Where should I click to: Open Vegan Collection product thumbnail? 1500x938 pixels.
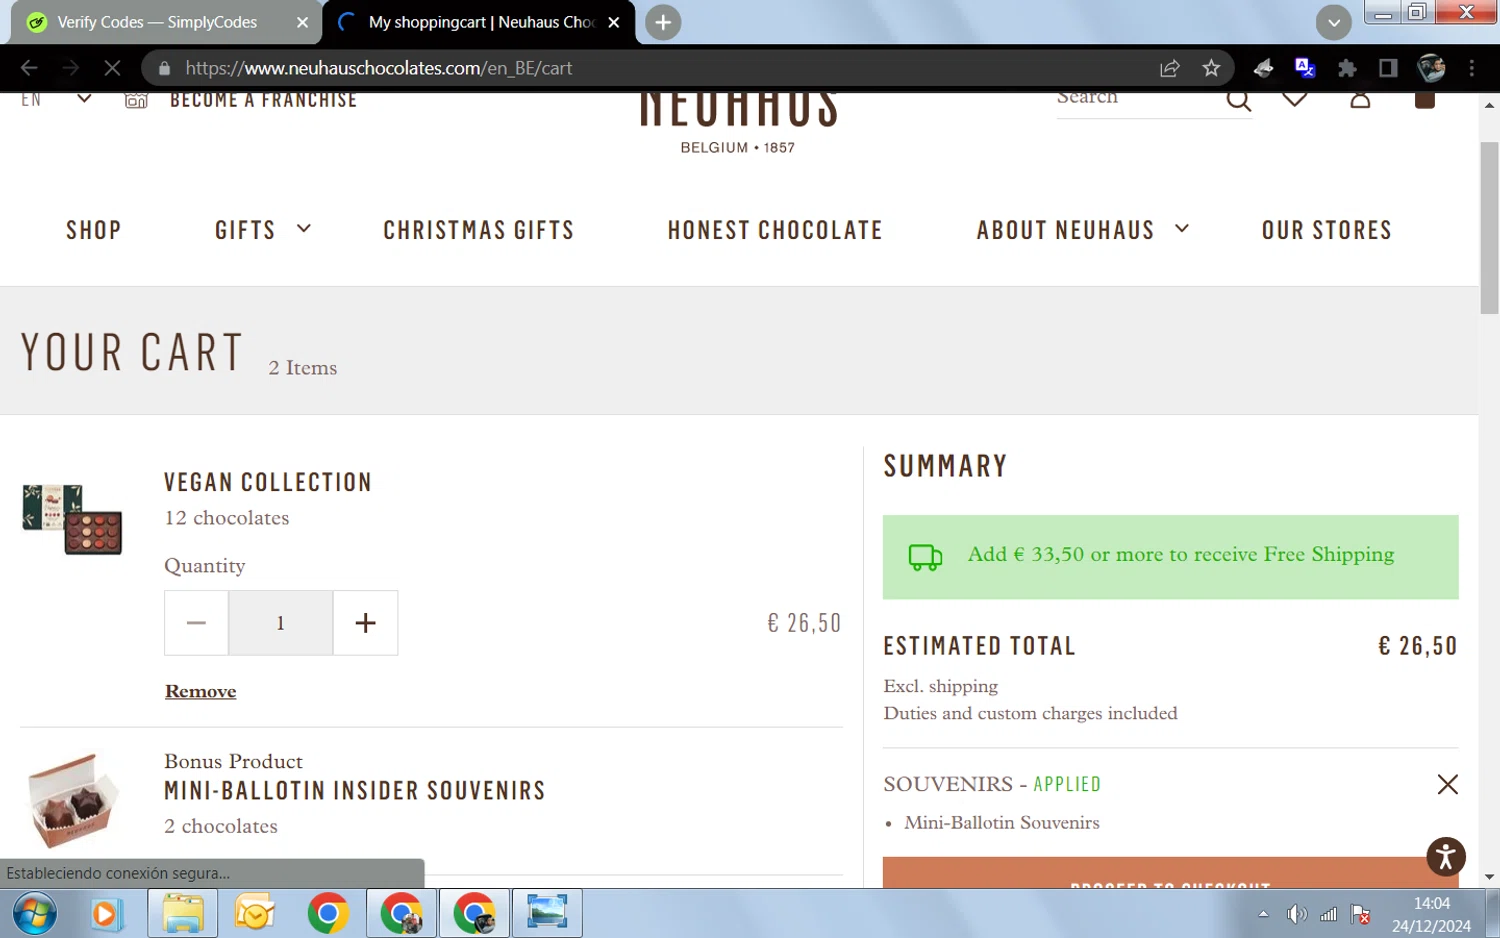(x=72, y=519)
